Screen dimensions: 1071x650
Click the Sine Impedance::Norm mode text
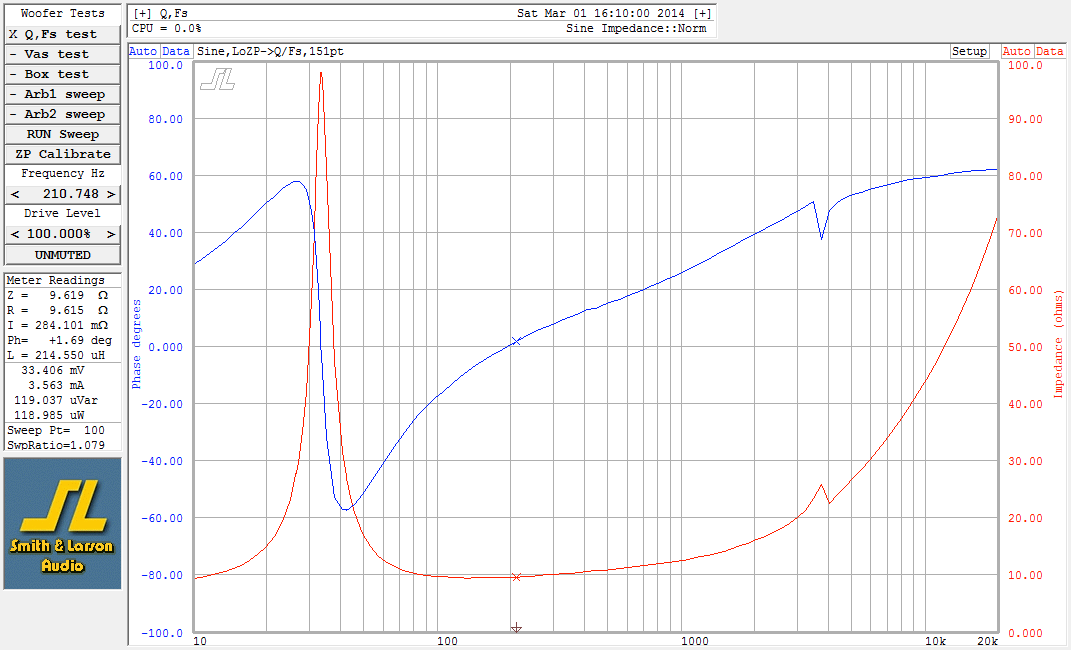coord(636,28)
